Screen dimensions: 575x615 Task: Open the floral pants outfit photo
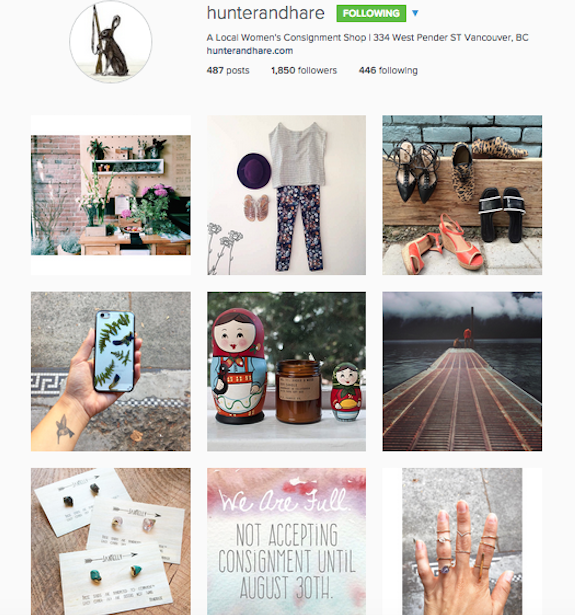(286, 195)
